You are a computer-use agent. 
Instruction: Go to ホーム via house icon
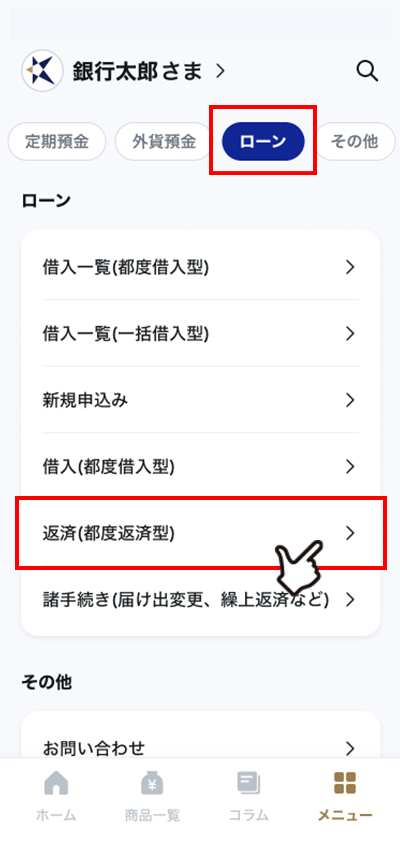click(56, 783)
